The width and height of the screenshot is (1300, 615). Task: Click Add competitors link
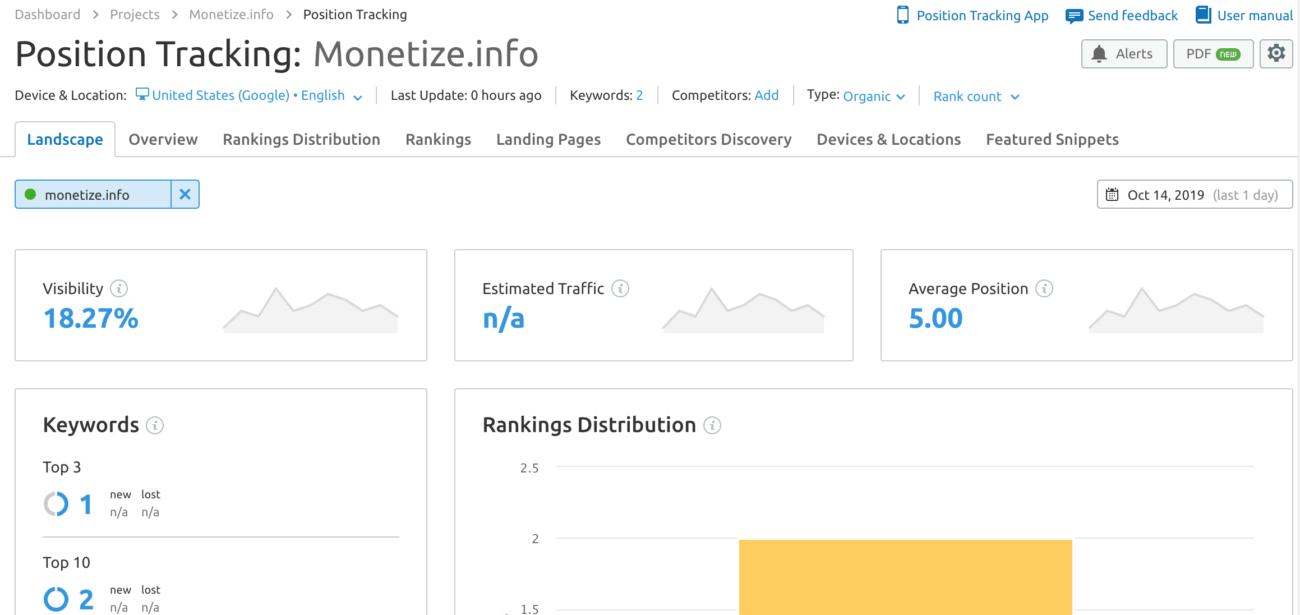766,95
